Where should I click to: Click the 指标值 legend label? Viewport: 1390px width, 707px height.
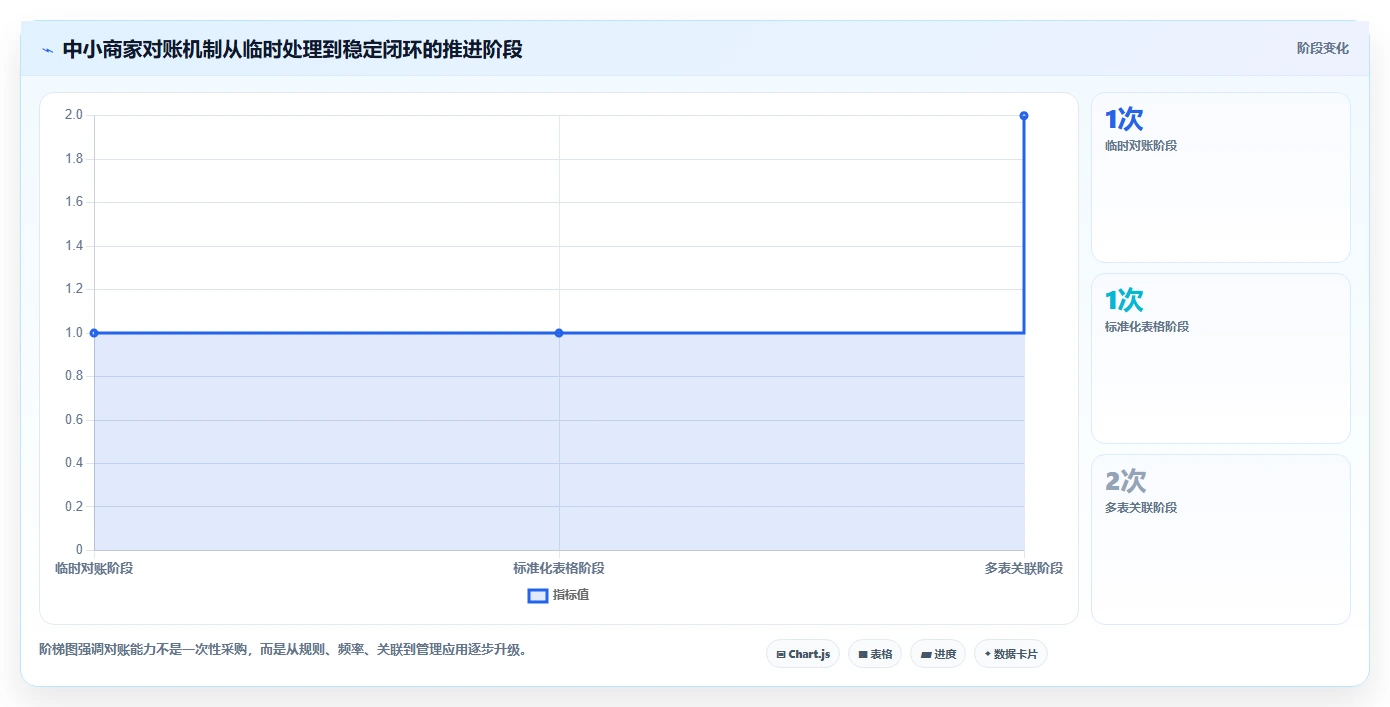[571, 595]
